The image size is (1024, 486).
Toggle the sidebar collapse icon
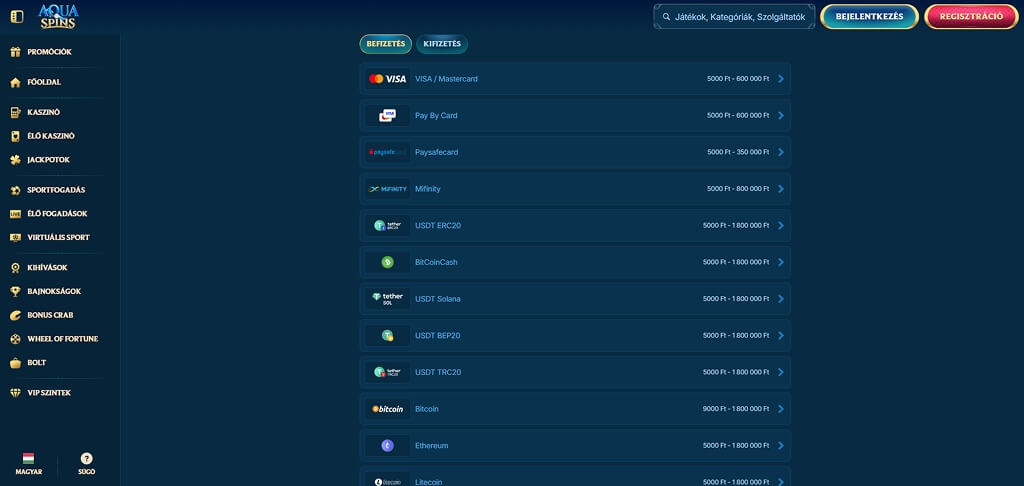point(17,17)
